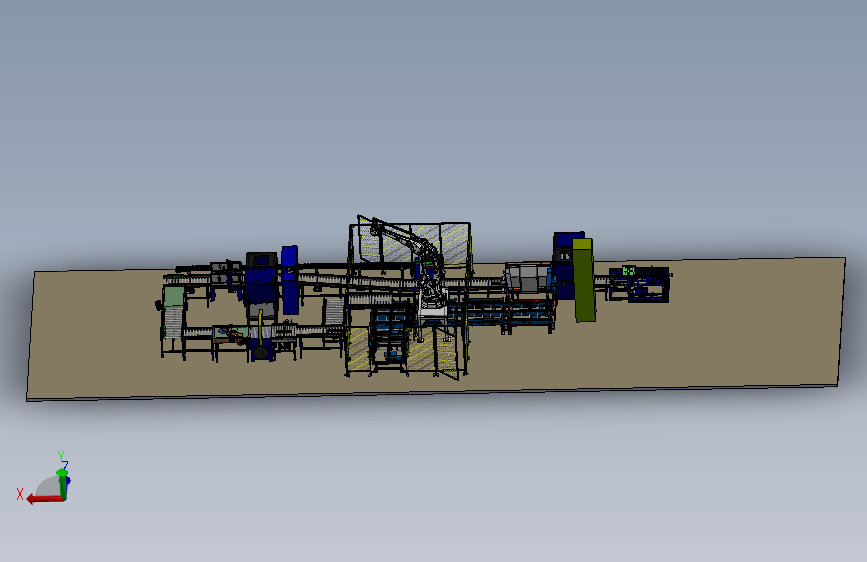Click the red X axis arrow of the triad
Viewport: 867px width, 562px height.
[x=44, y=499]
